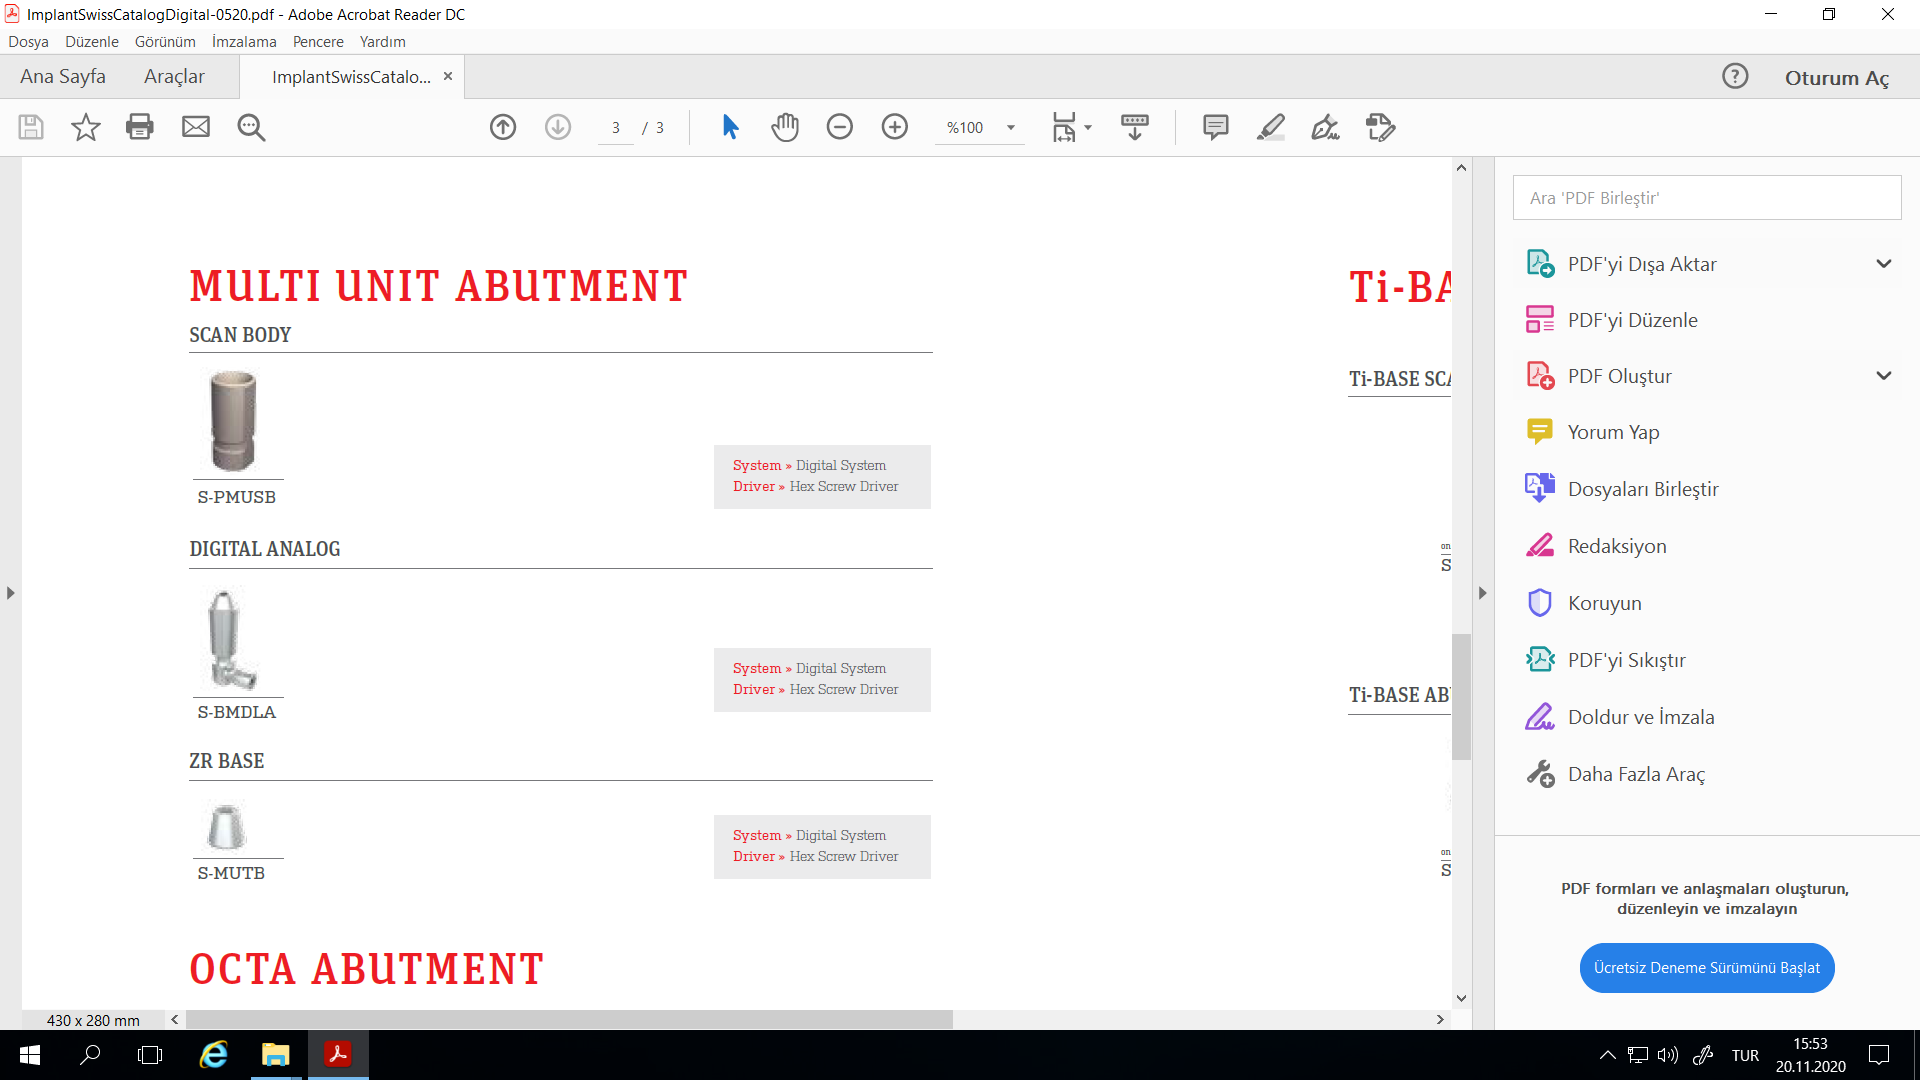Zoom in with the plus icon
The width and height of the screenshot is (1920, 1080).
point(895,127)
